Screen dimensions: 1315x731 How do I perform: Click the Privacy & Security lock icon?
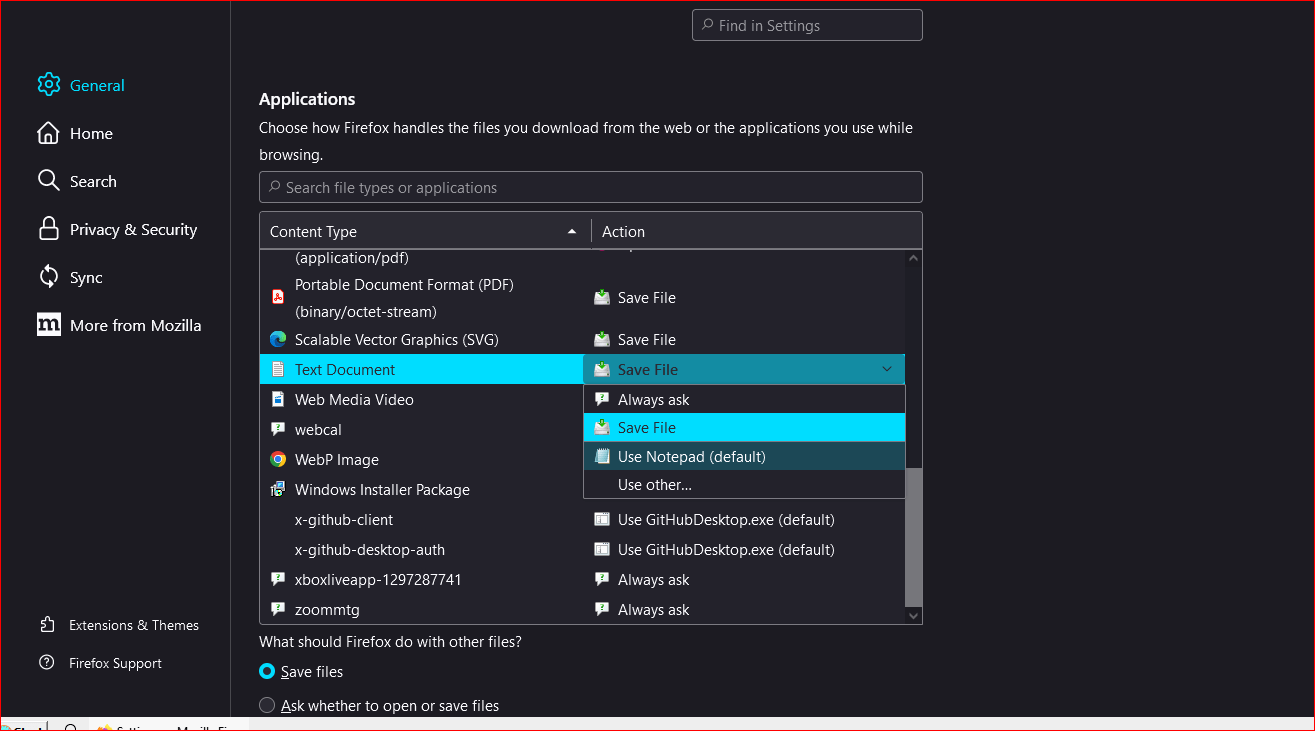point(48,229)
